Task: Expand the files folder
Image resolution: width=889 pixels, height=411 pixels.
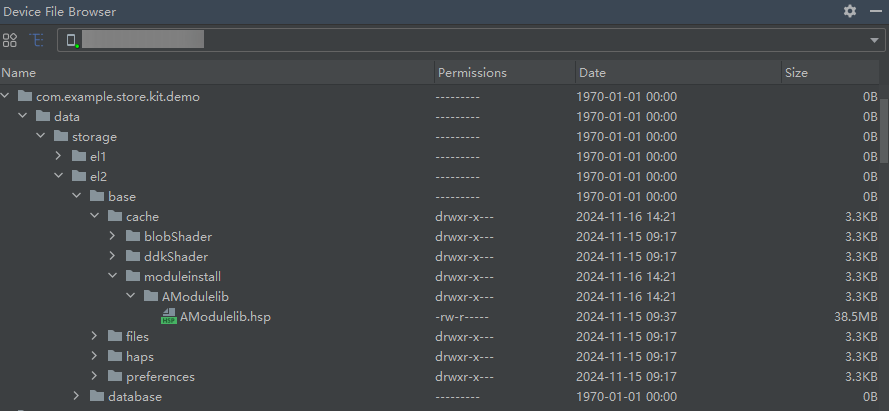Action: (95, 337)
